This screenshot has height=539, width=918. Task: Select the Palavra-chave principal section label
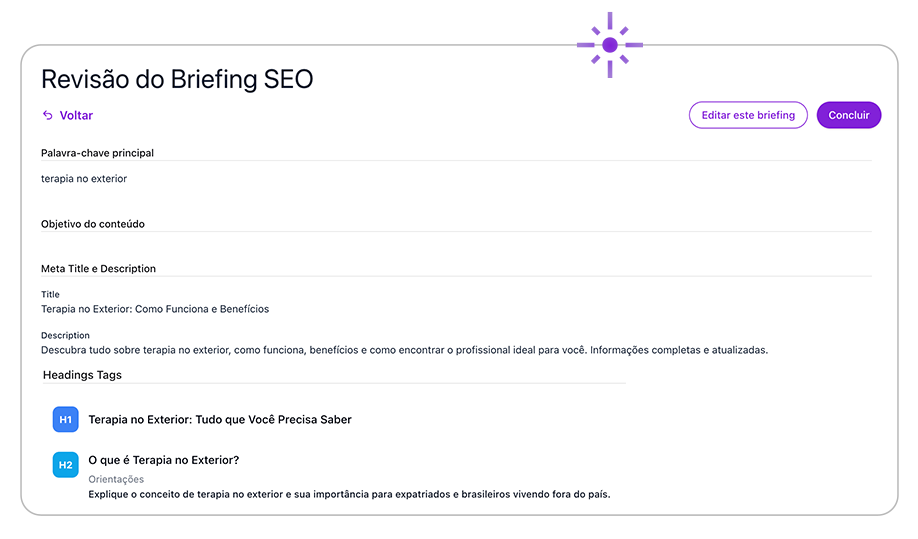pos(97,153)
